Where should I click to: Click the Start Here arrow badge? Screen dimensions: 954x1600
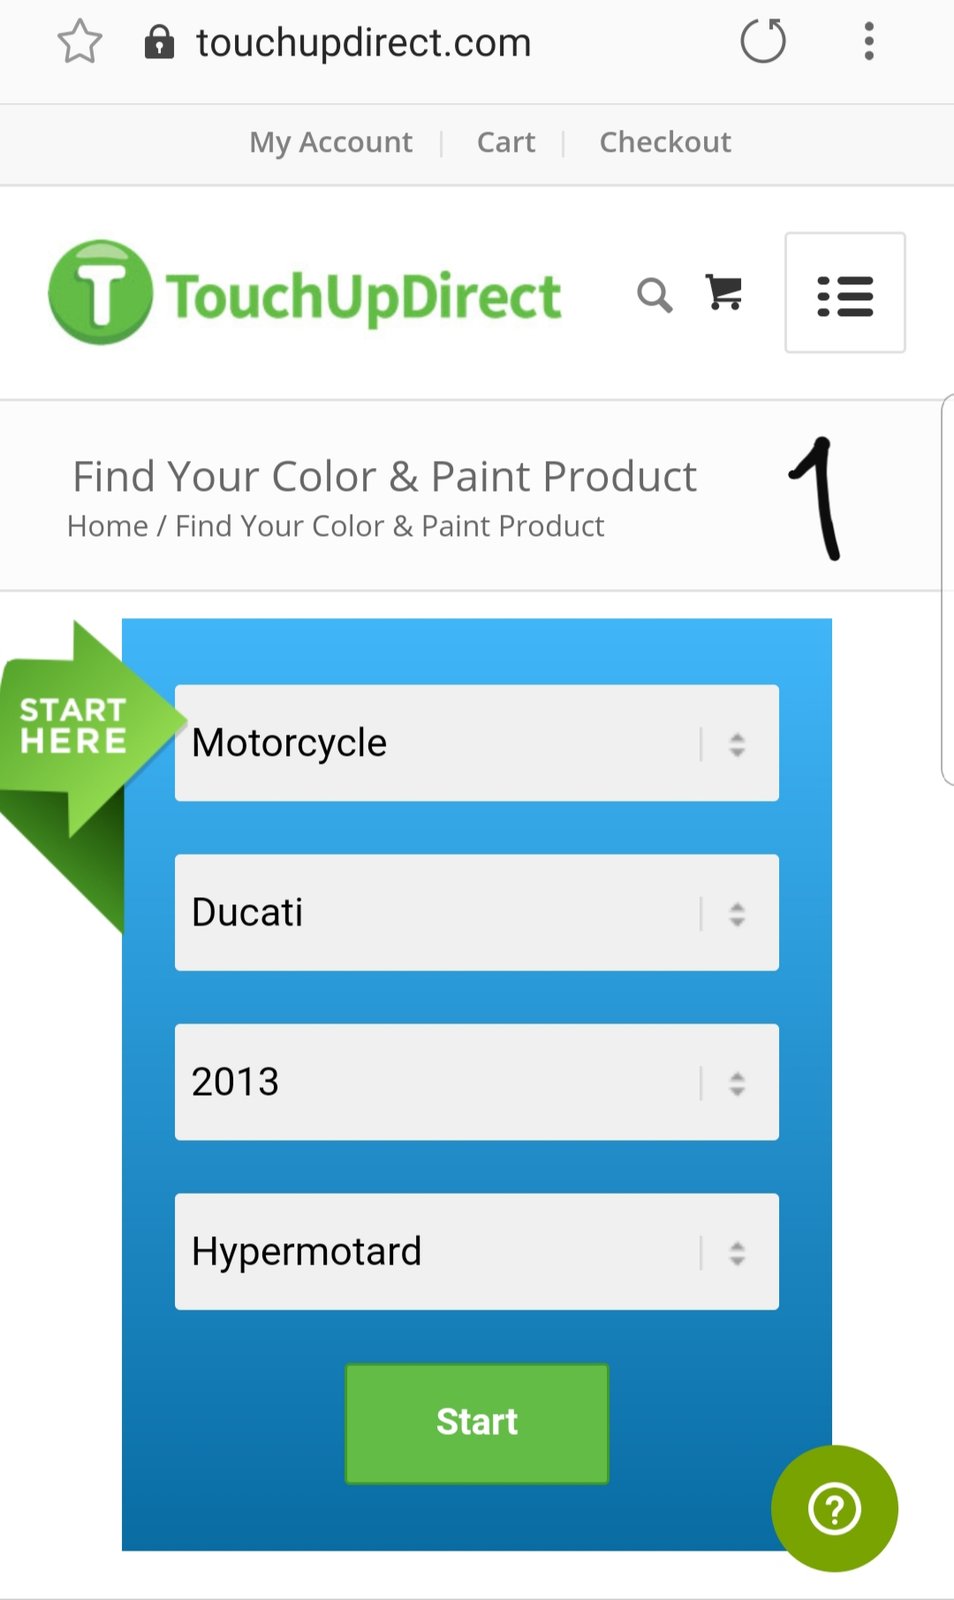pyautogui.click(x=75, y=727)
